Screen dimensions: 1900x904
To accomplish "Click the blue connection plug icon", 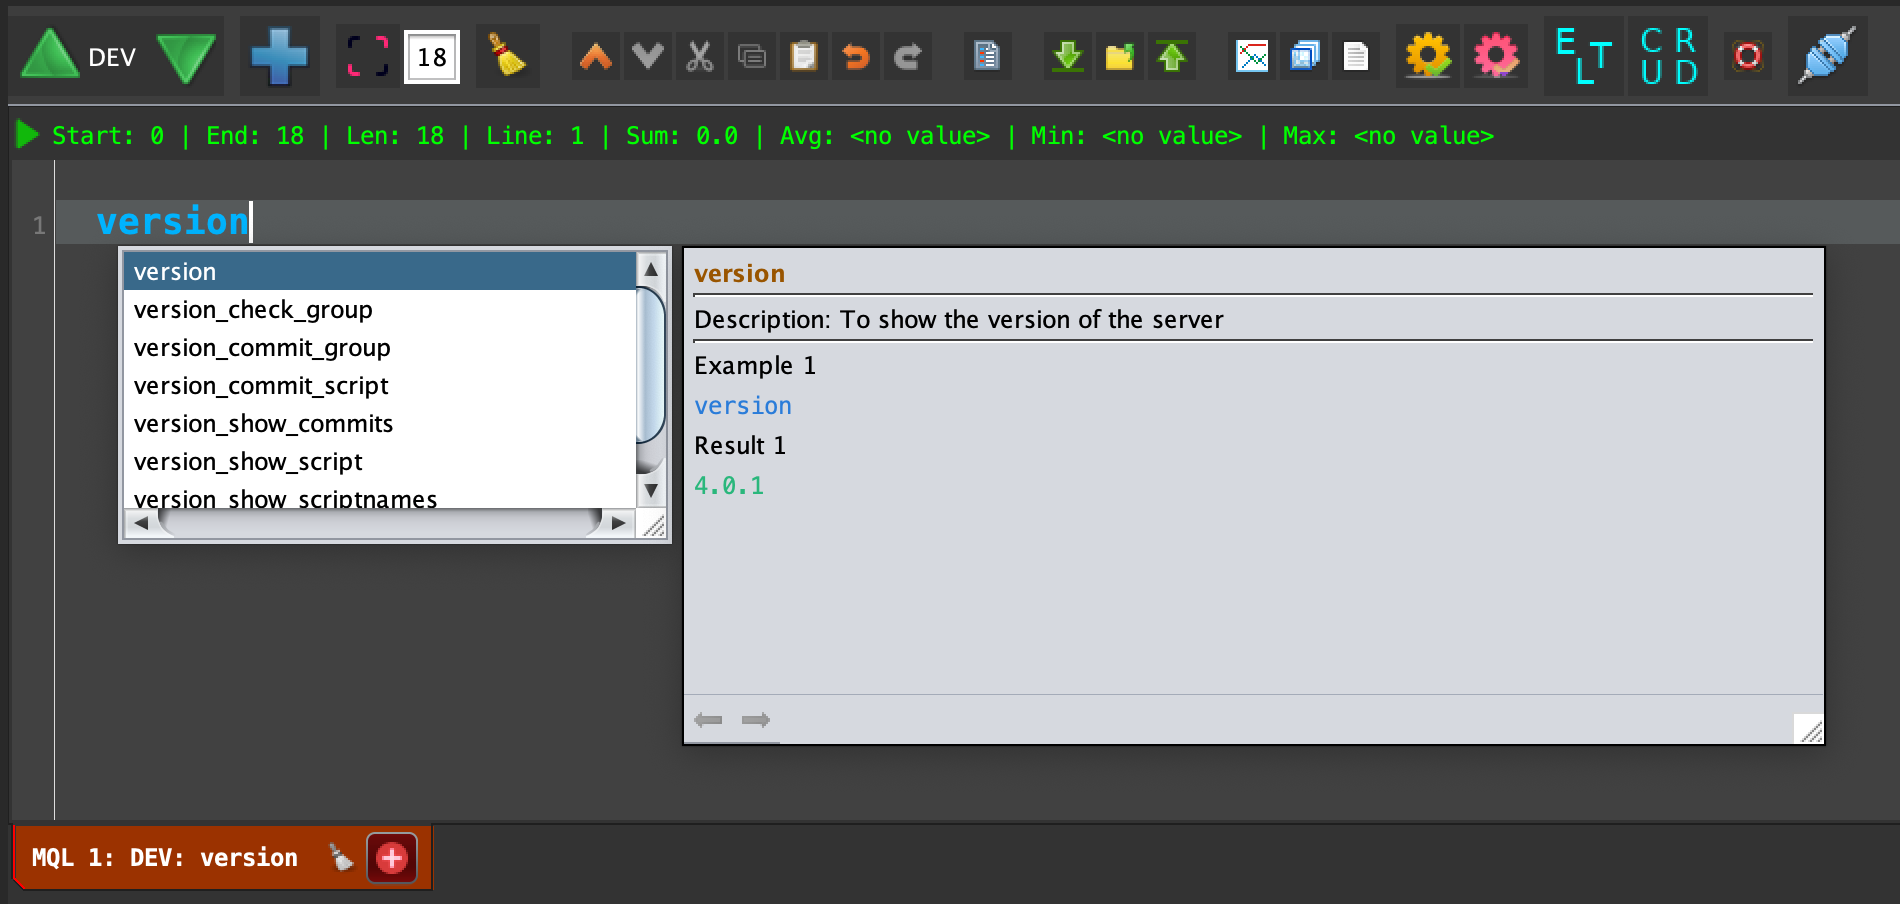I will [1827, 56].
